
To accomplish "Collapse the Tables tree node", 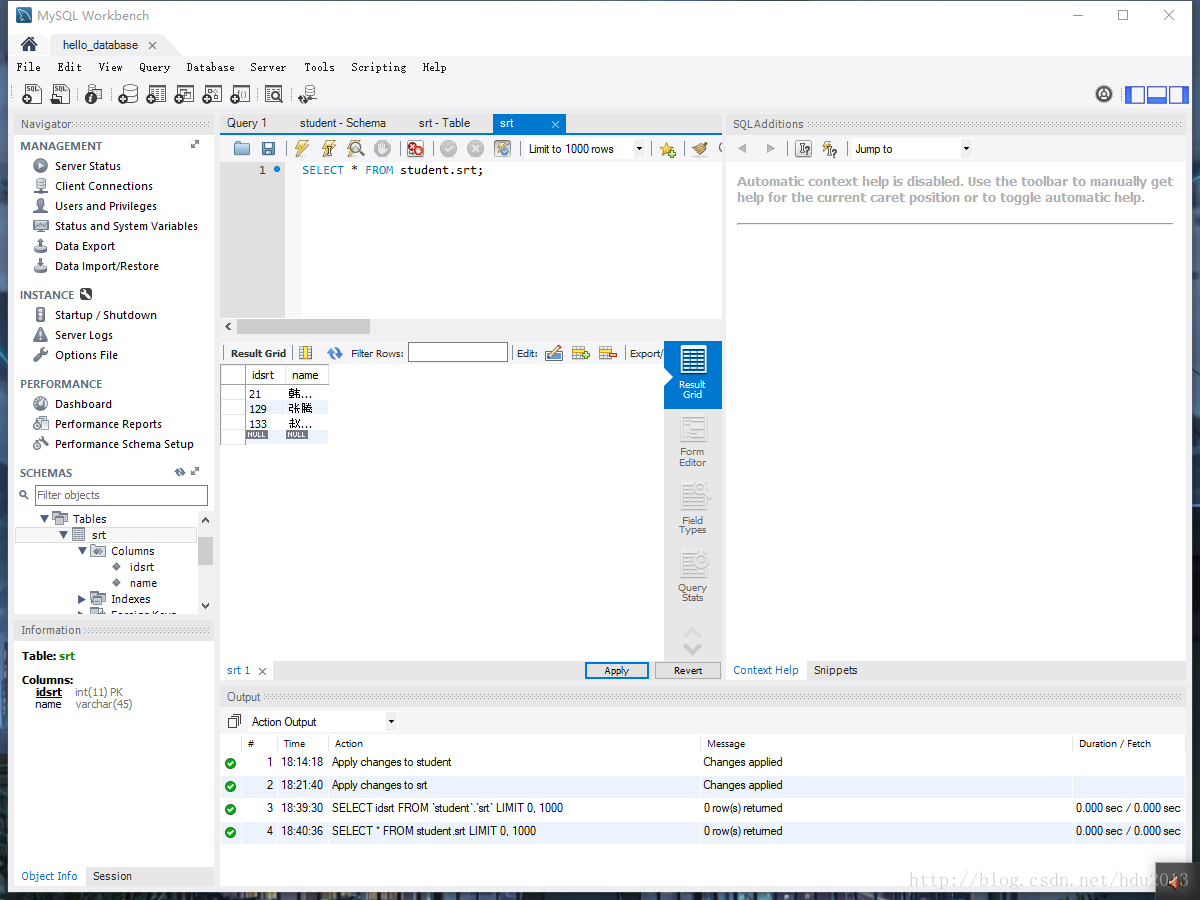I will (44, 519).
